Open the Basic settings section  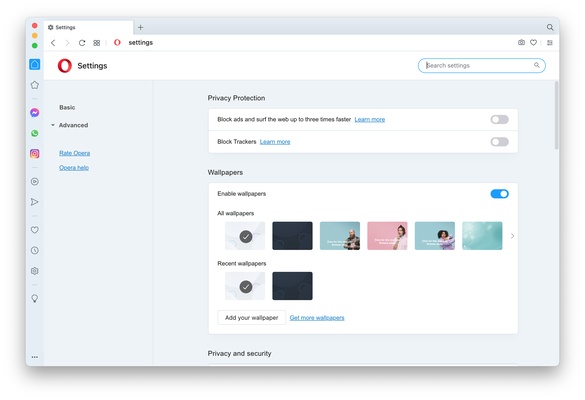(x=67, y=107)
